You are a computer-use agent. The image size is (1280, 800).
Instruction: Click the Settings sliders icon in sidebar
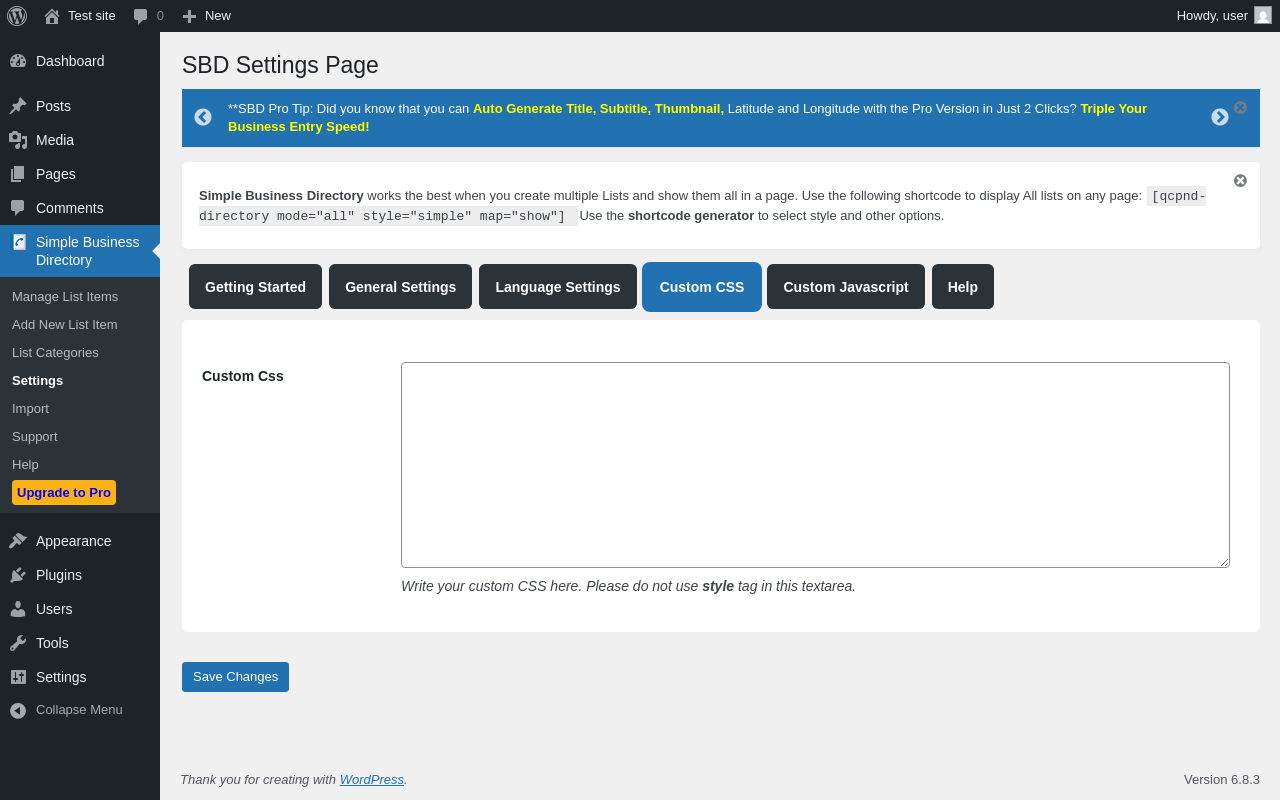click(x=18, y=677)
